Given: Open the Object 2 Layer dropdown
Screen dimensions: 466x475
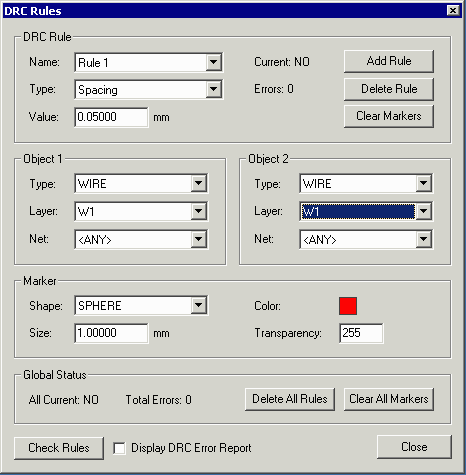Looking at the screenshot, I should (366, 211).
